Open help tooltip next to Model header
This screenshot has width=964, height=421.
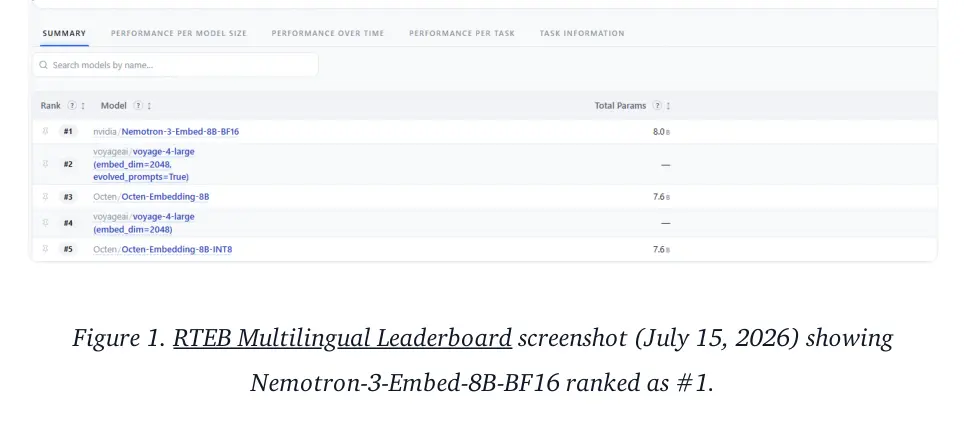(x=138, y=106)
